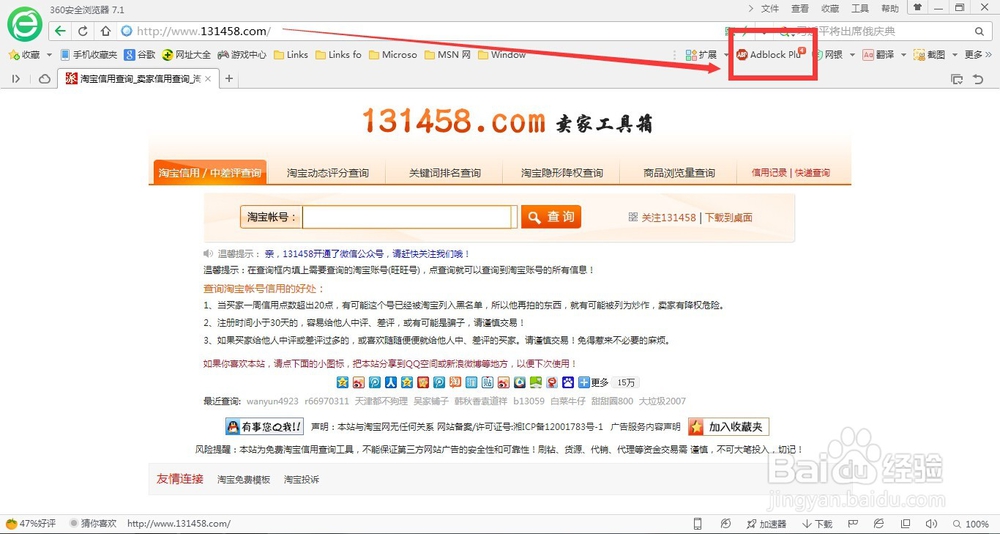
Task: Click the 加速器 status bar button
Action: [766, 524]
